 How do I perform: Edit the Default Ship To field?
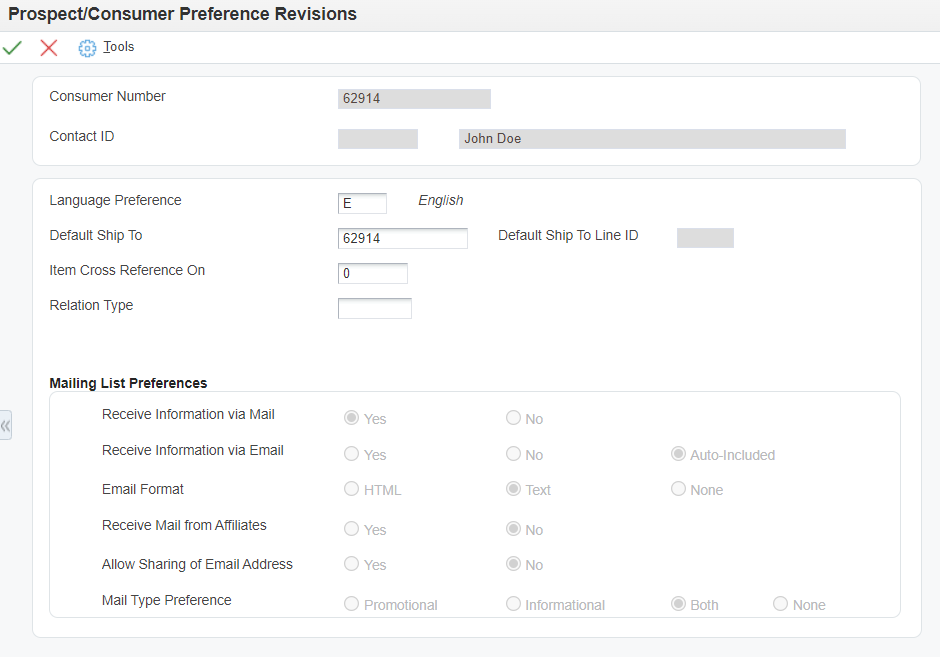point(402,238)
